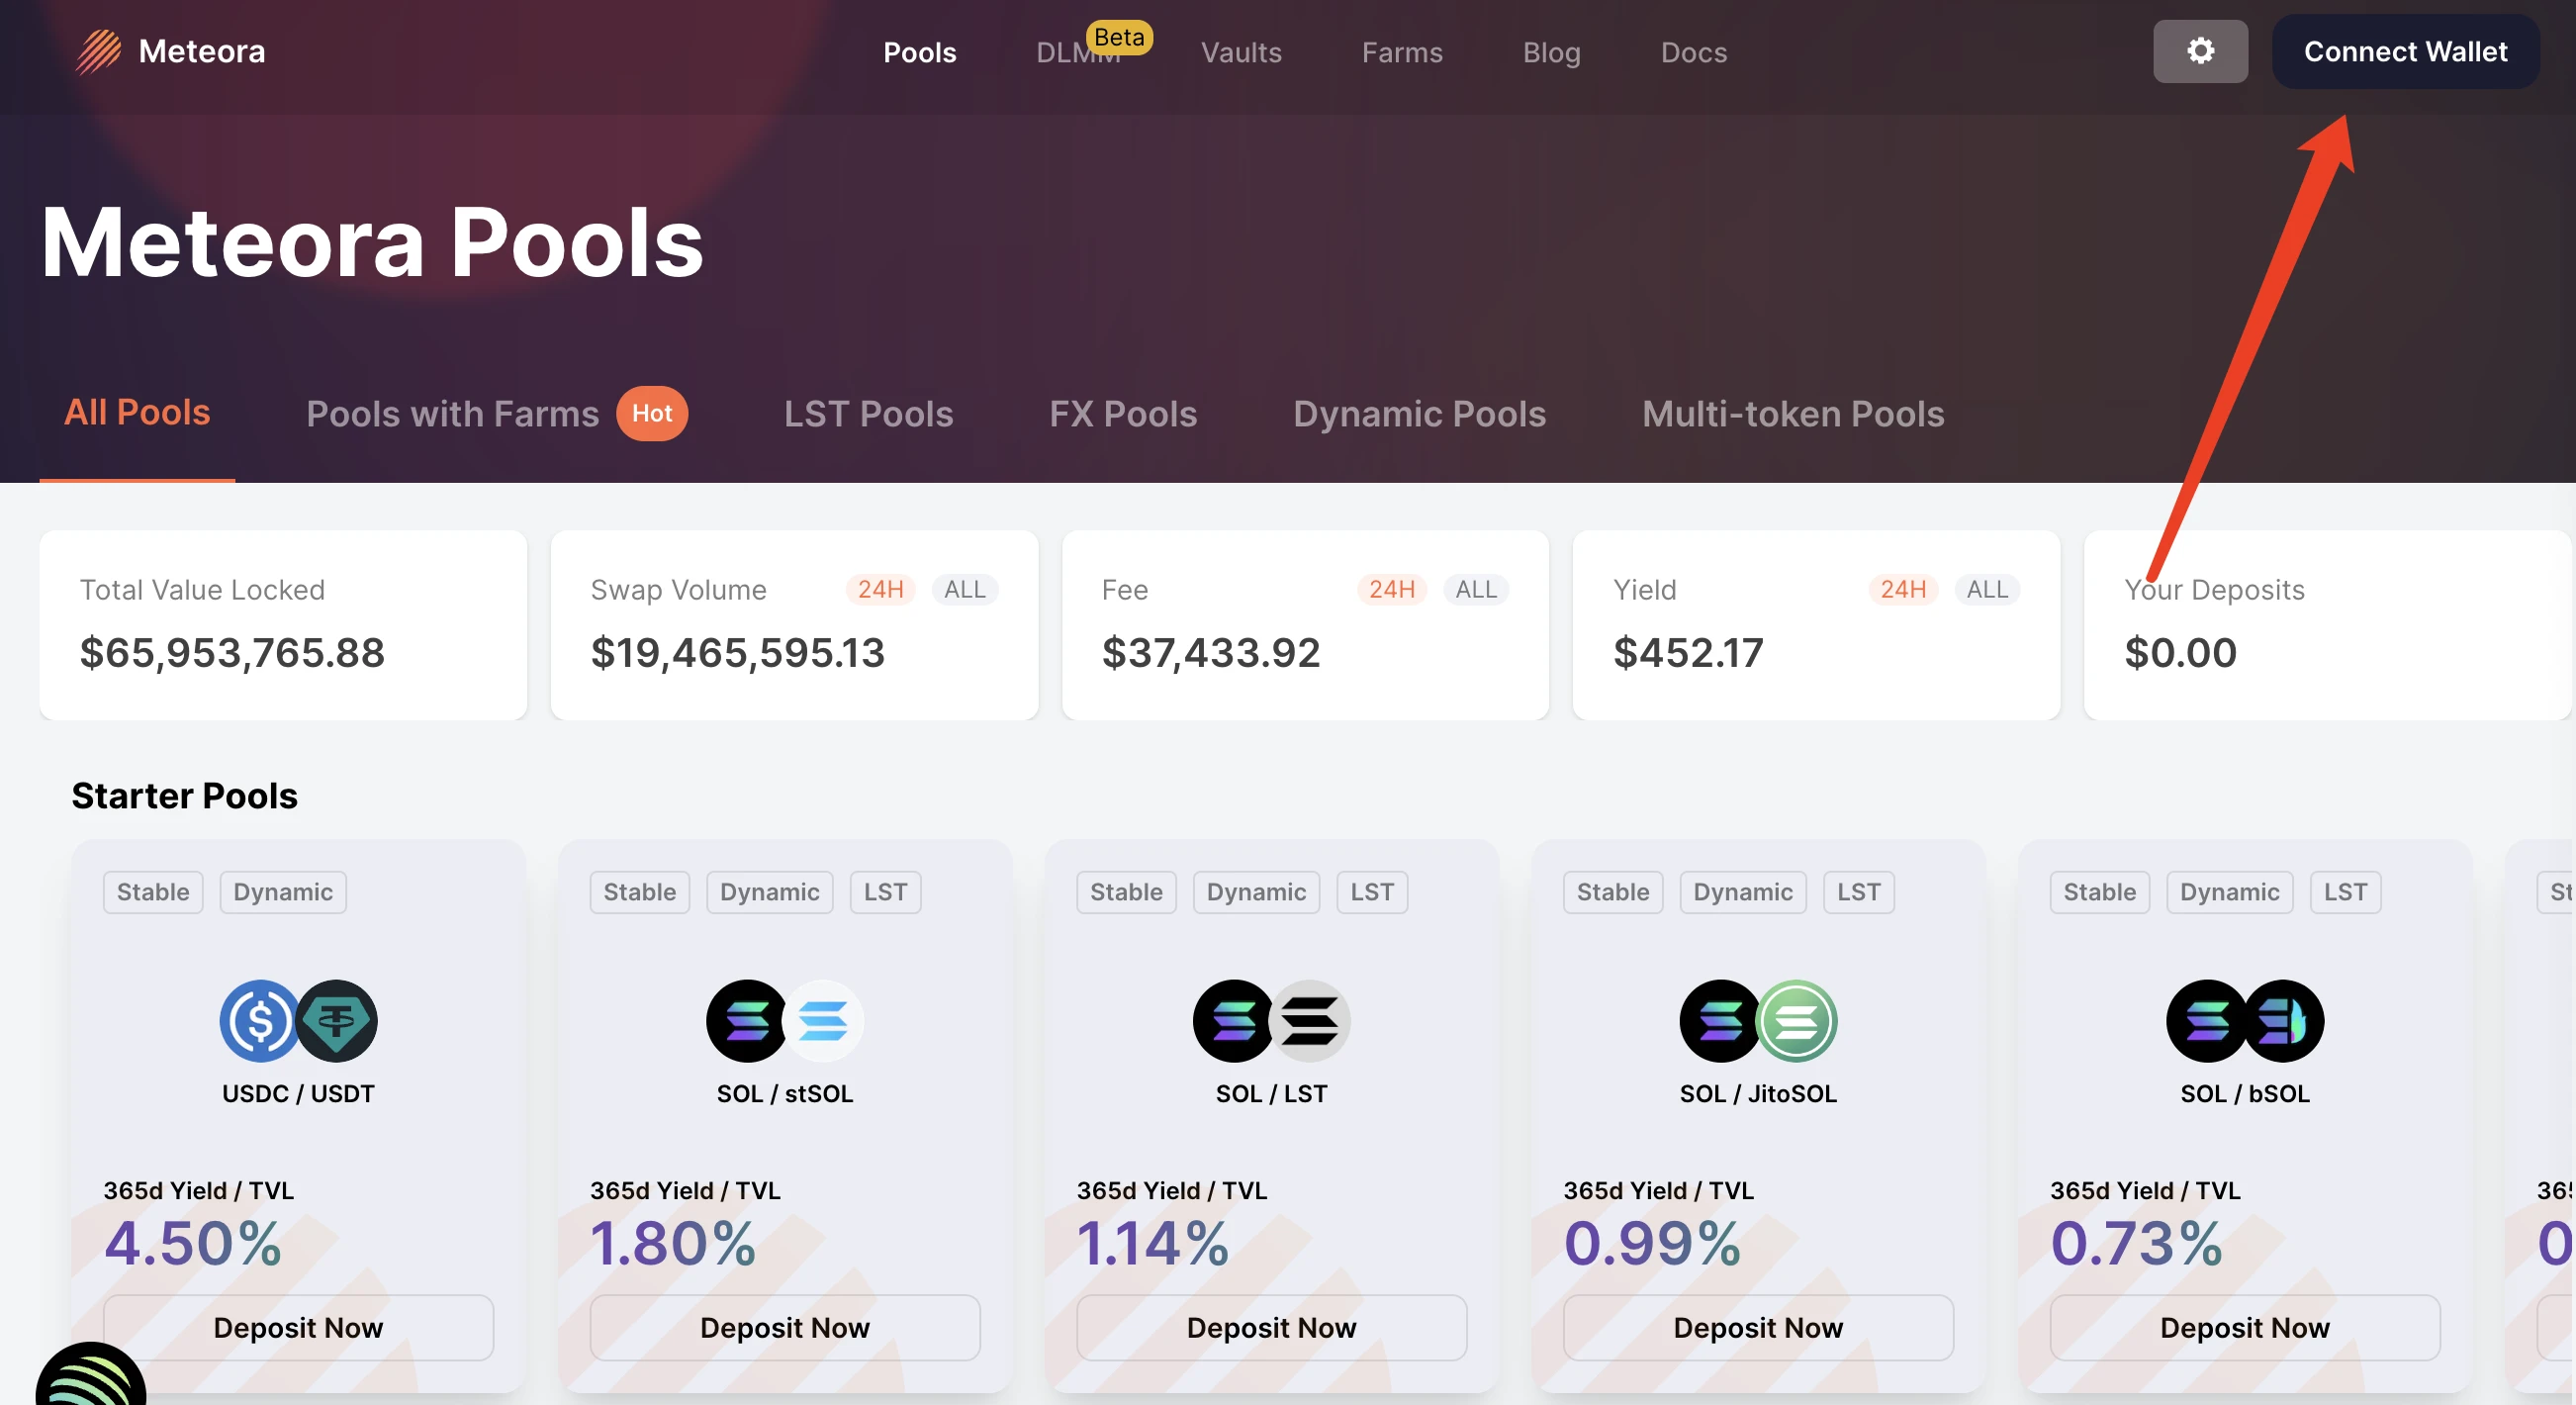The width and height of the screenshot is (2576, 1405).
Task: Switch Fee to the 24H view
Action: [1391, 589]
